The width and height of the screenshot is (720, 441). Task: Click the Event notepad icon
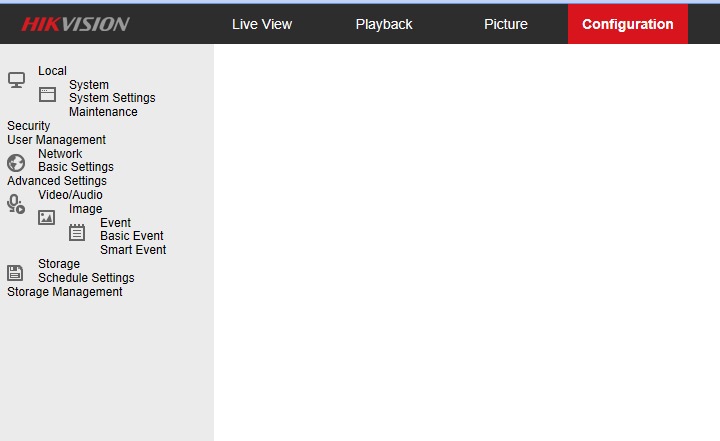click(77, 232)
